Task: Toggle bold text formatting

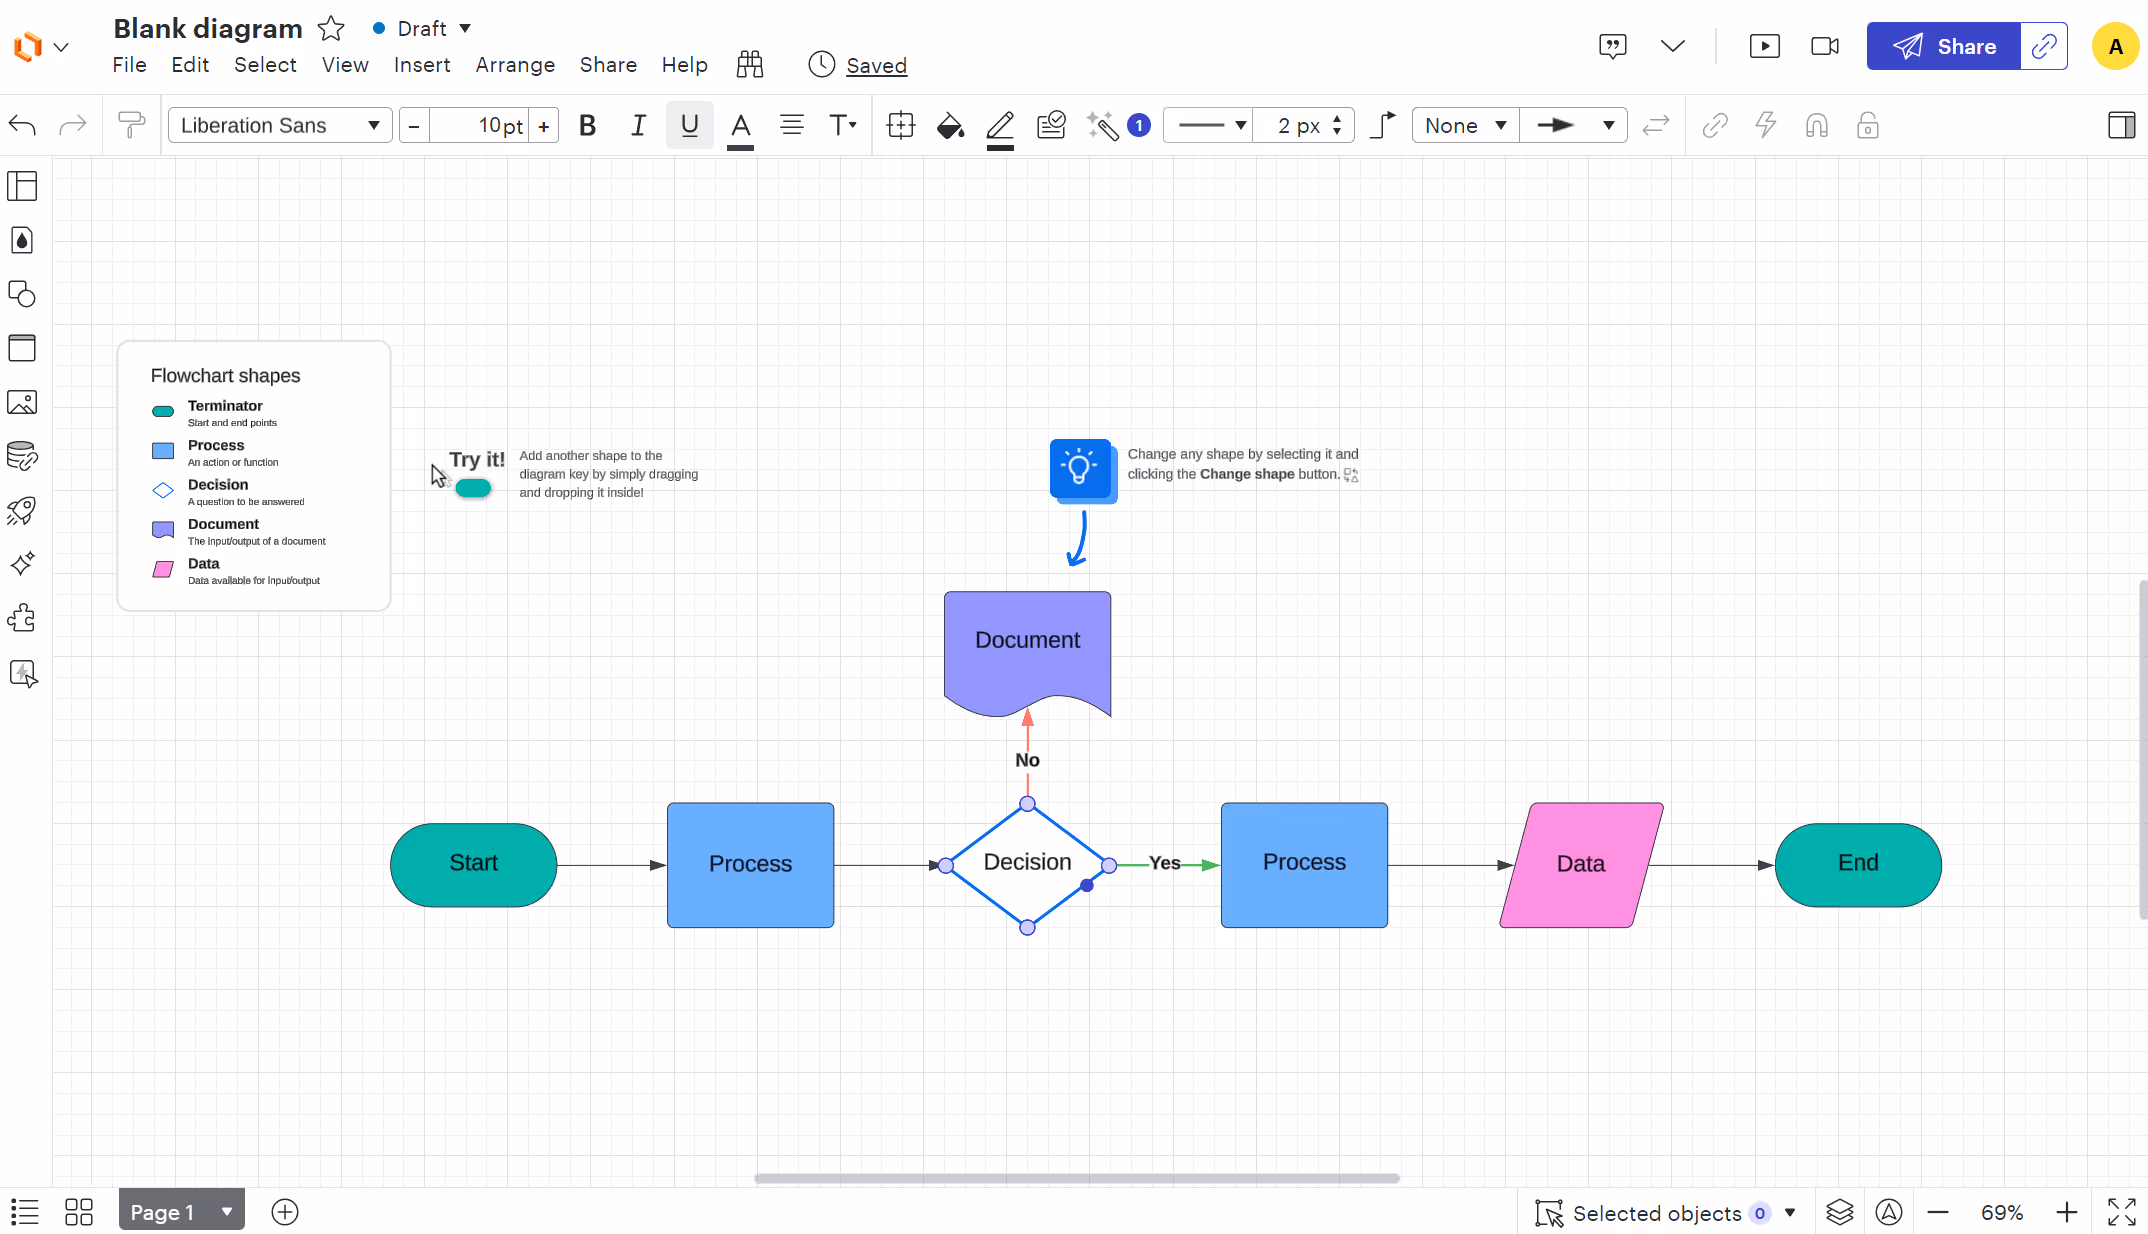Action: 588,126
